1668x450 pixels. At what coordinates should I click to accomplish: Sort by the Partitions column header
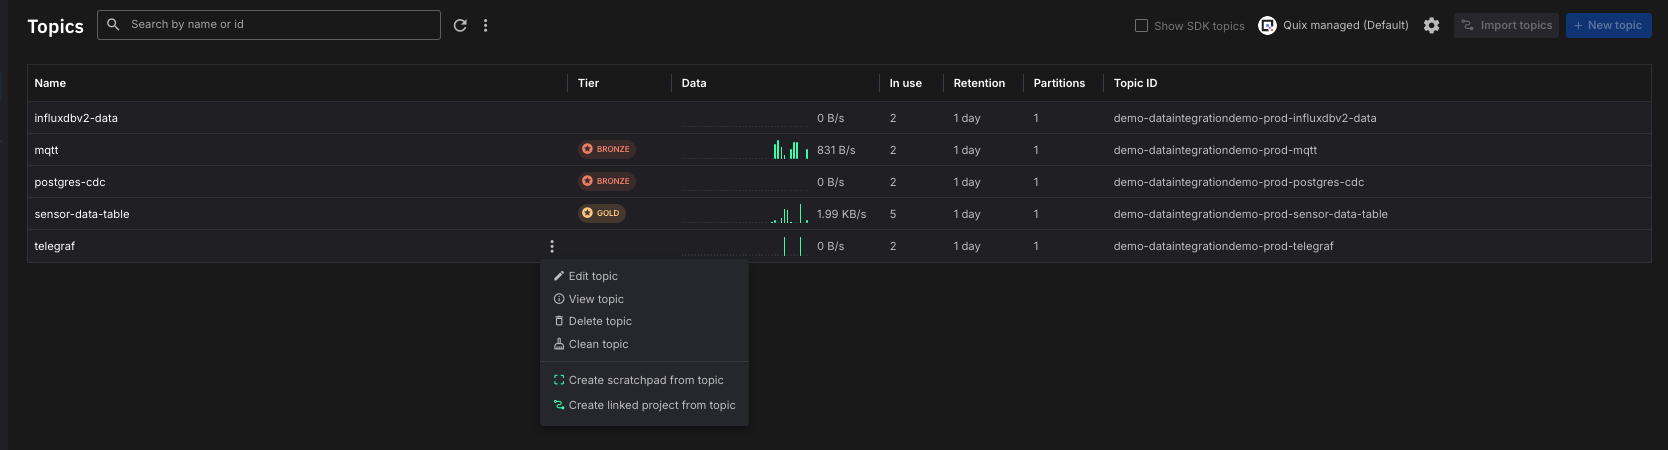(1059, 83)
